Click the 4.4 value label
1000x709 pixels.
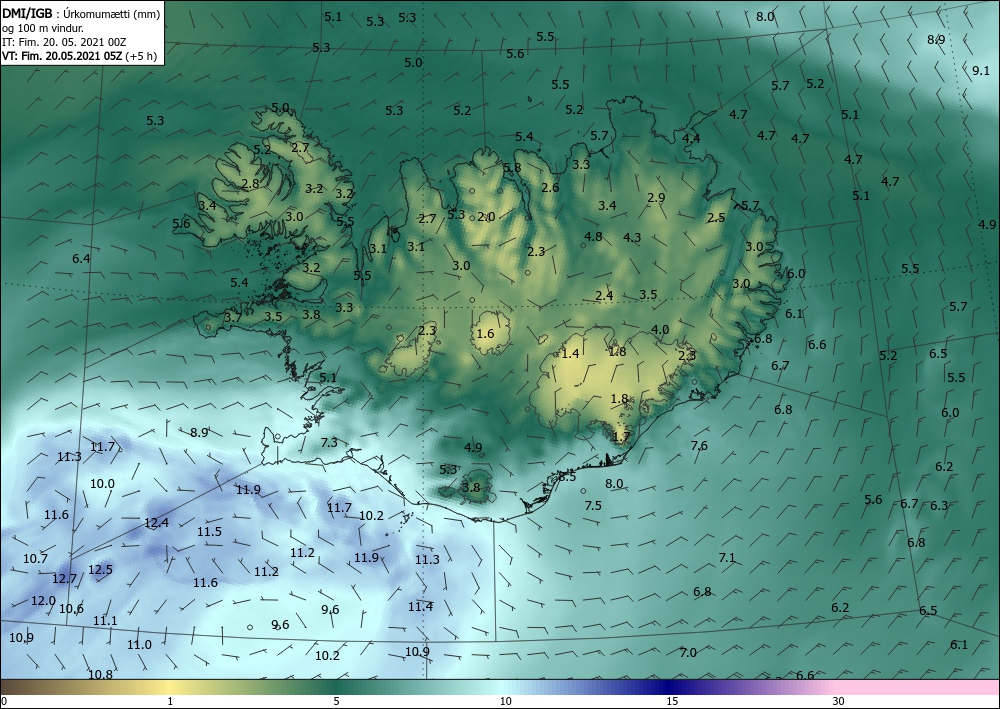click(x=691, y=138)
